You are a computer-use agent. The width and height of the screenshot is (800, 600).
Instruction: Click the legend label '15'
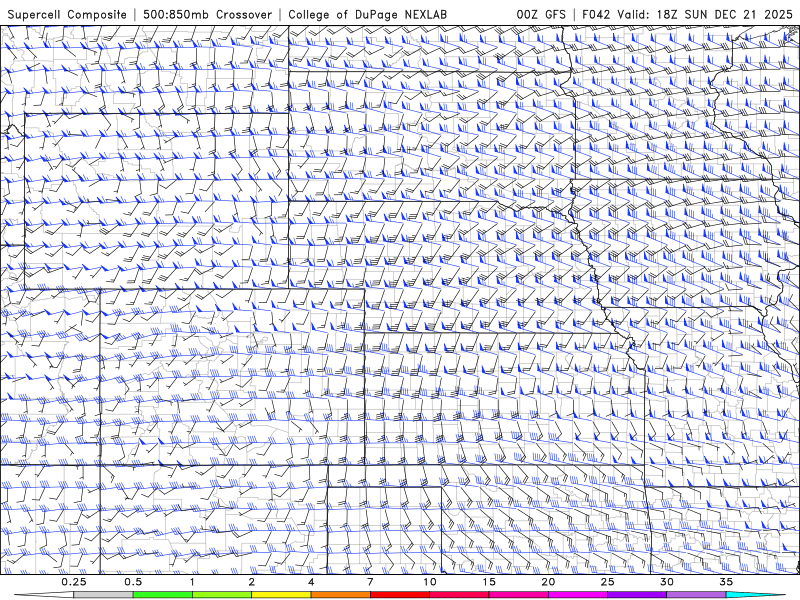pos(489,582)
